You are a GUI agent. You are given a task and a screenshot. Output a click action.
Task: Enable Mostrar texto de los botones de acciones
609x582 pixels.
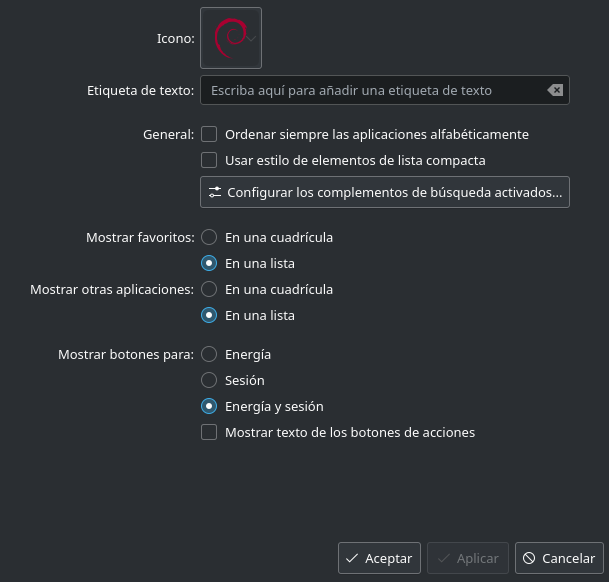[209, 433]
